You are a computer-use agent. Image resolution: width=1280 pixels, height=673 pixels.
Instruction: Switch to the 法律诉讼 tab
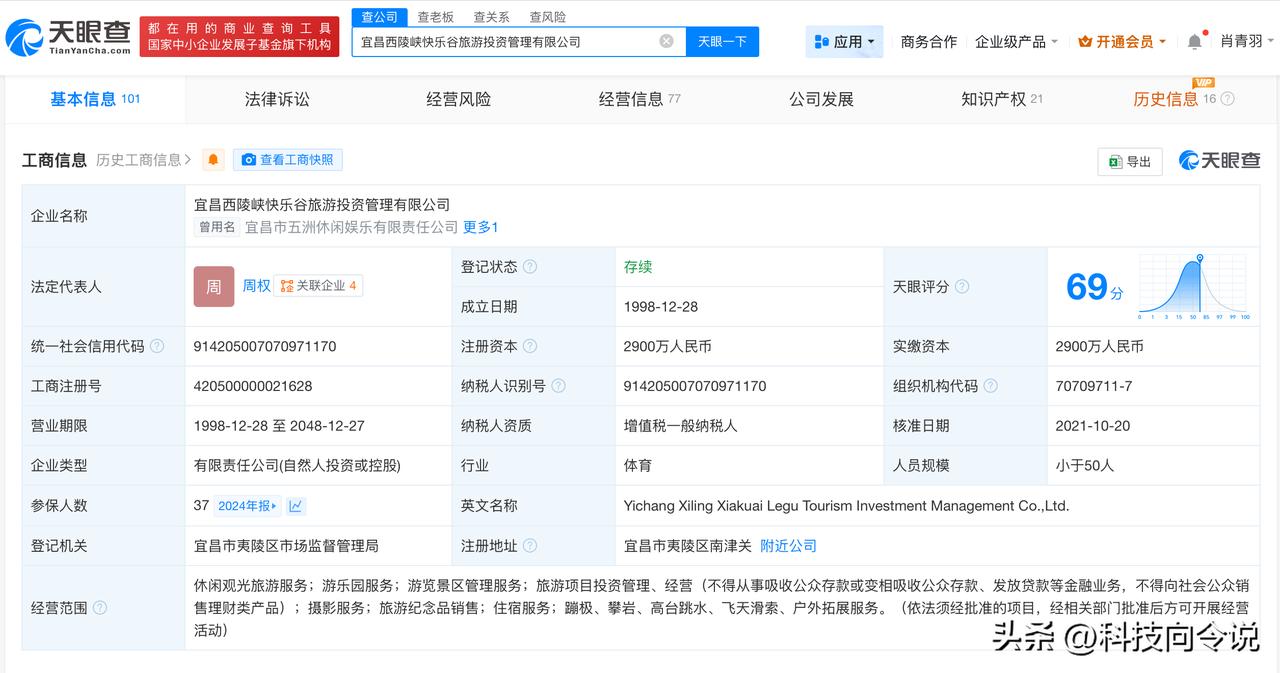[277, 99]
